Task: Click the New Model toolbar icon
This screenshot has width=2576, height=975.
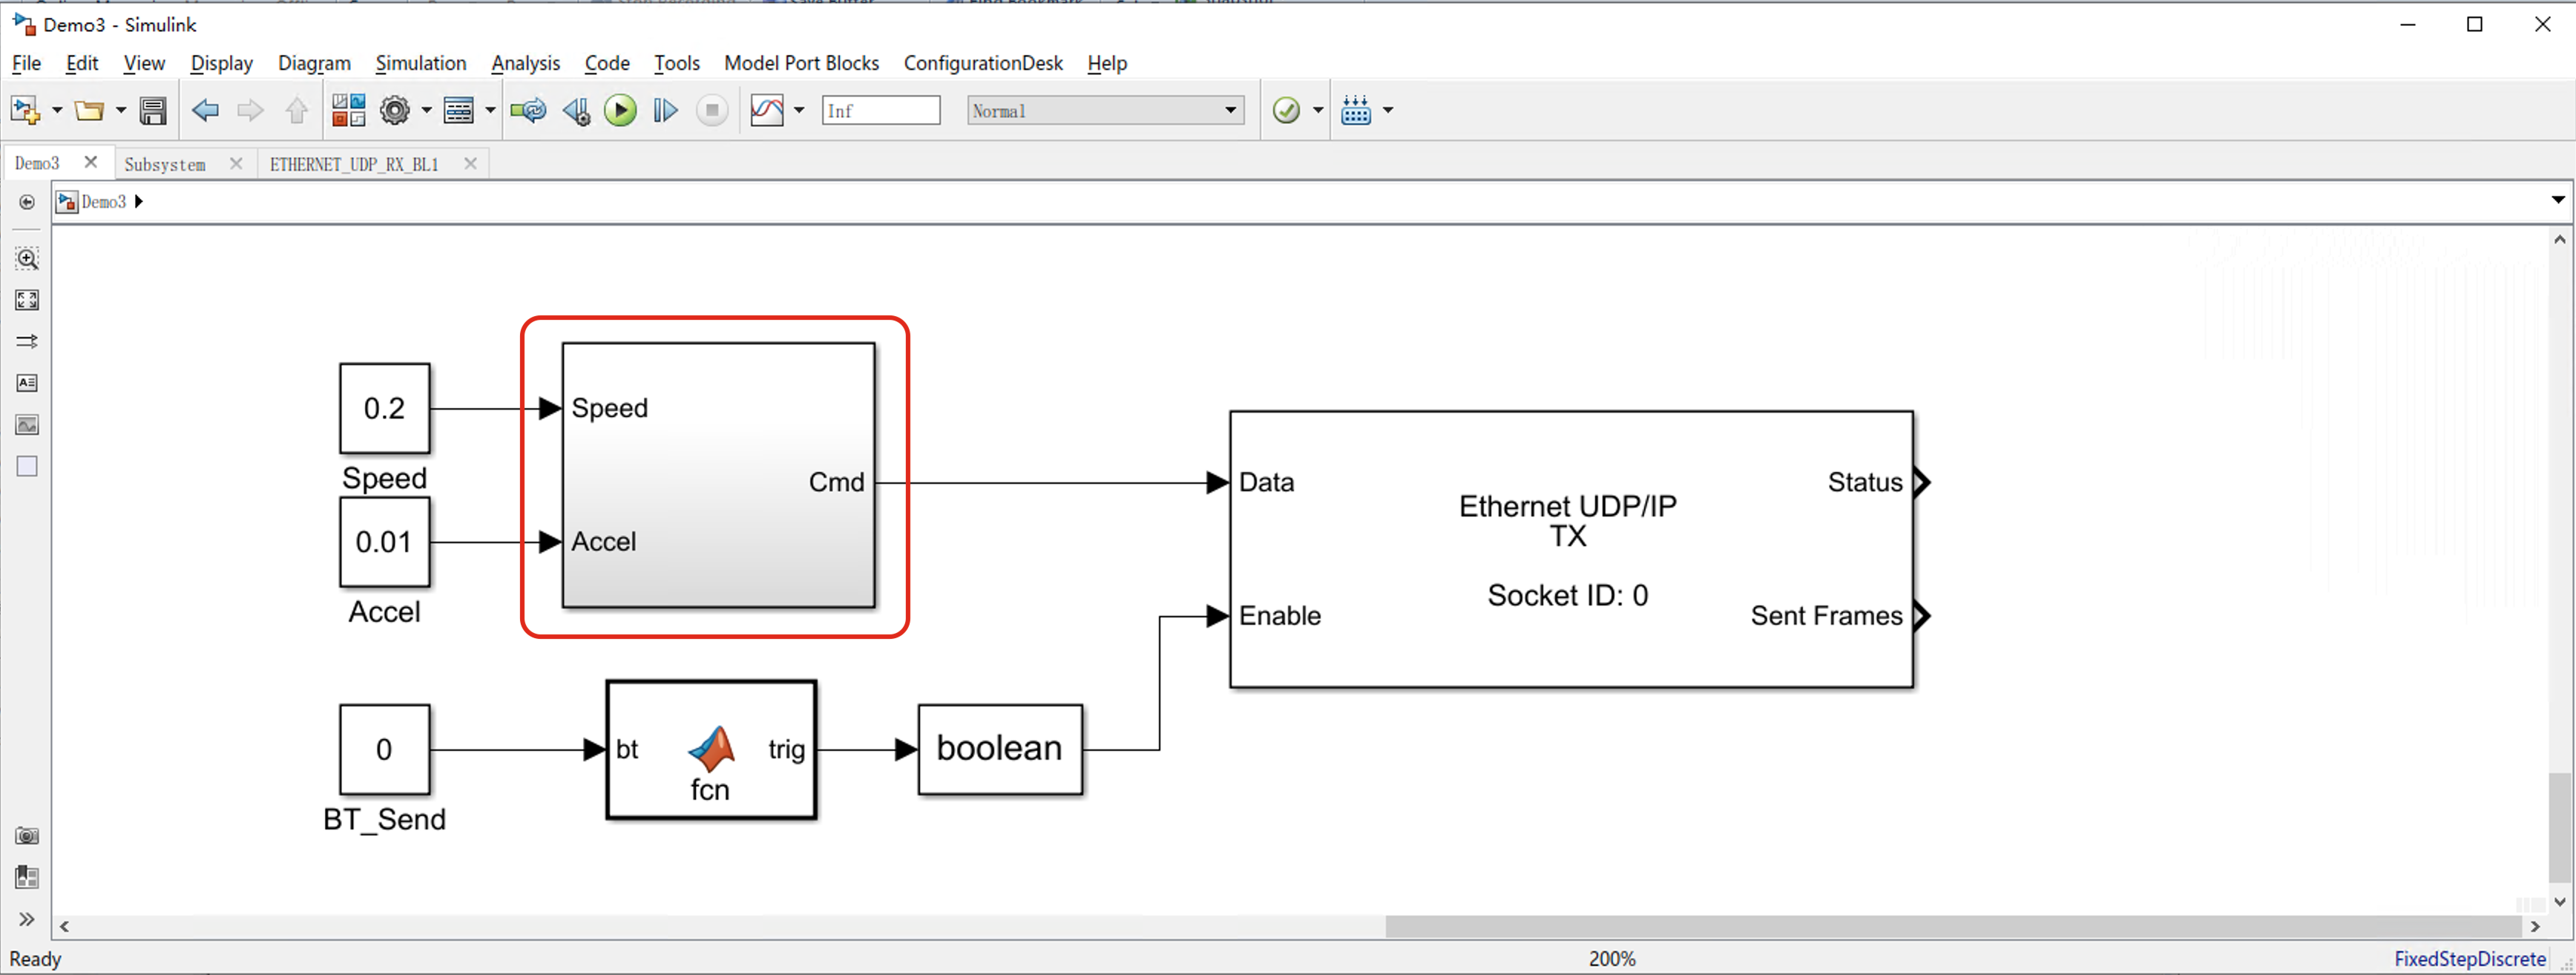Action: 25,110
